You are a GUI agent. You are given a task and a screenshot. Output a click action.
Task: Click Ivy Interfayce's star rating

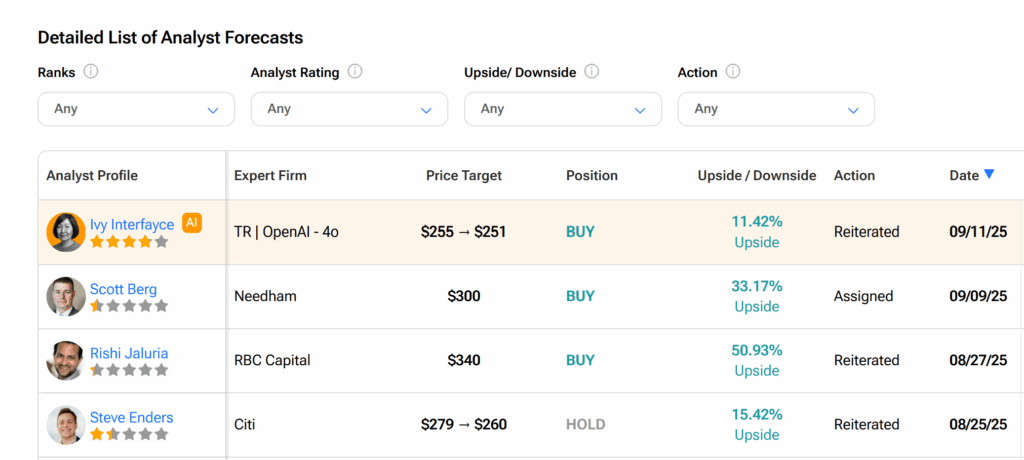[129, 242]
